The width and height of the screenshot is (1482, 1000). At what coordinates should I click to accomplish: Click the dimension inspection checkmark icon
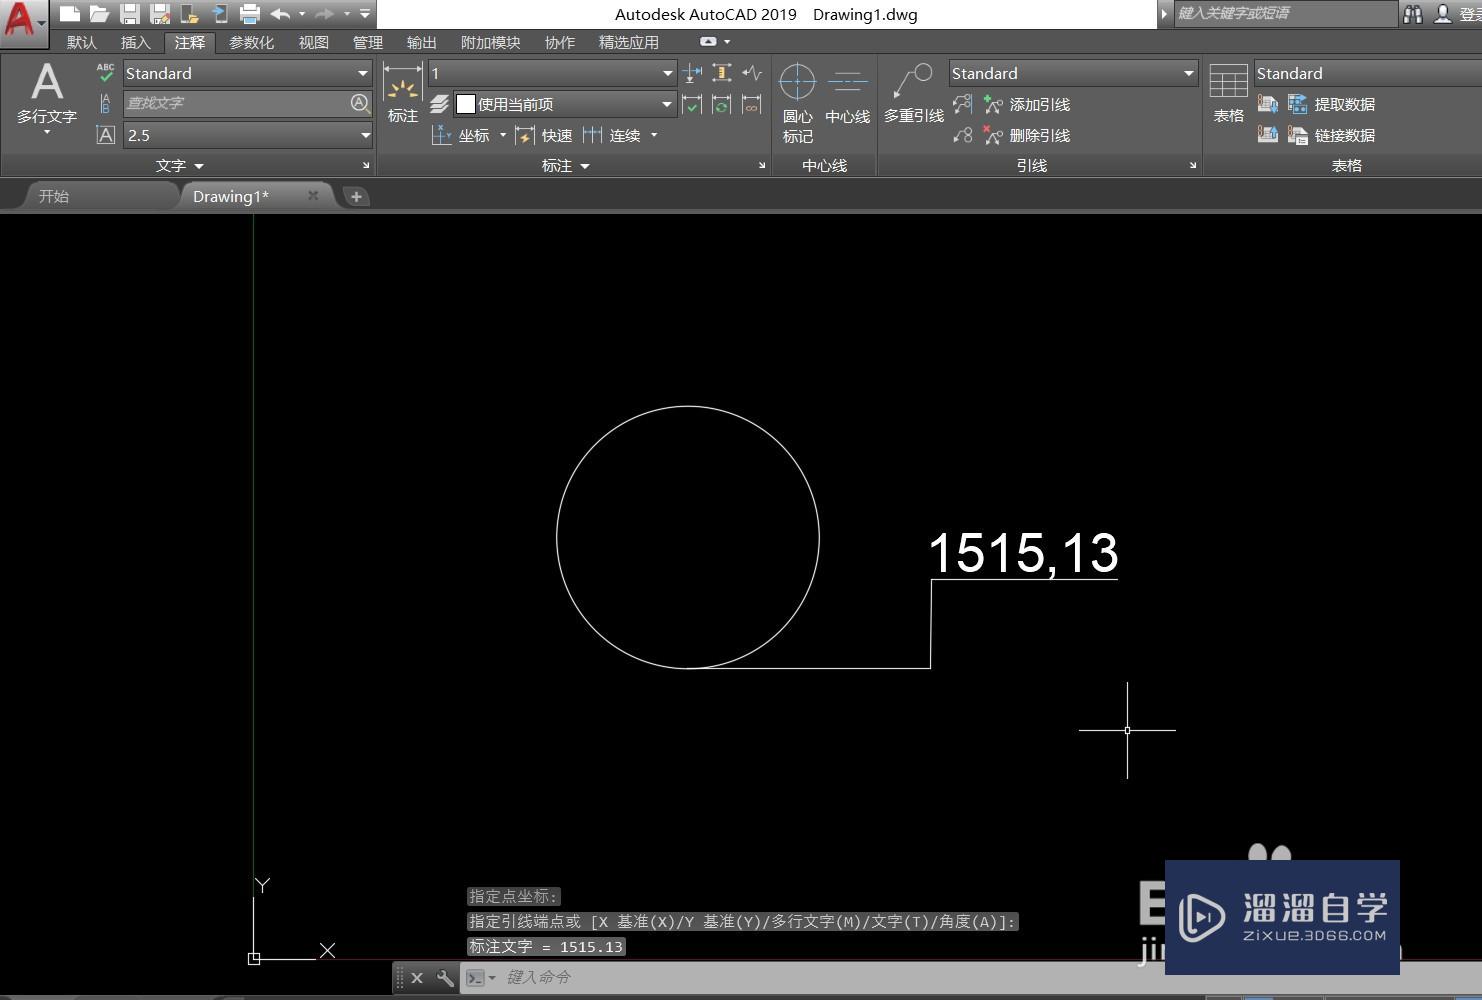click(x=692, y=104)
